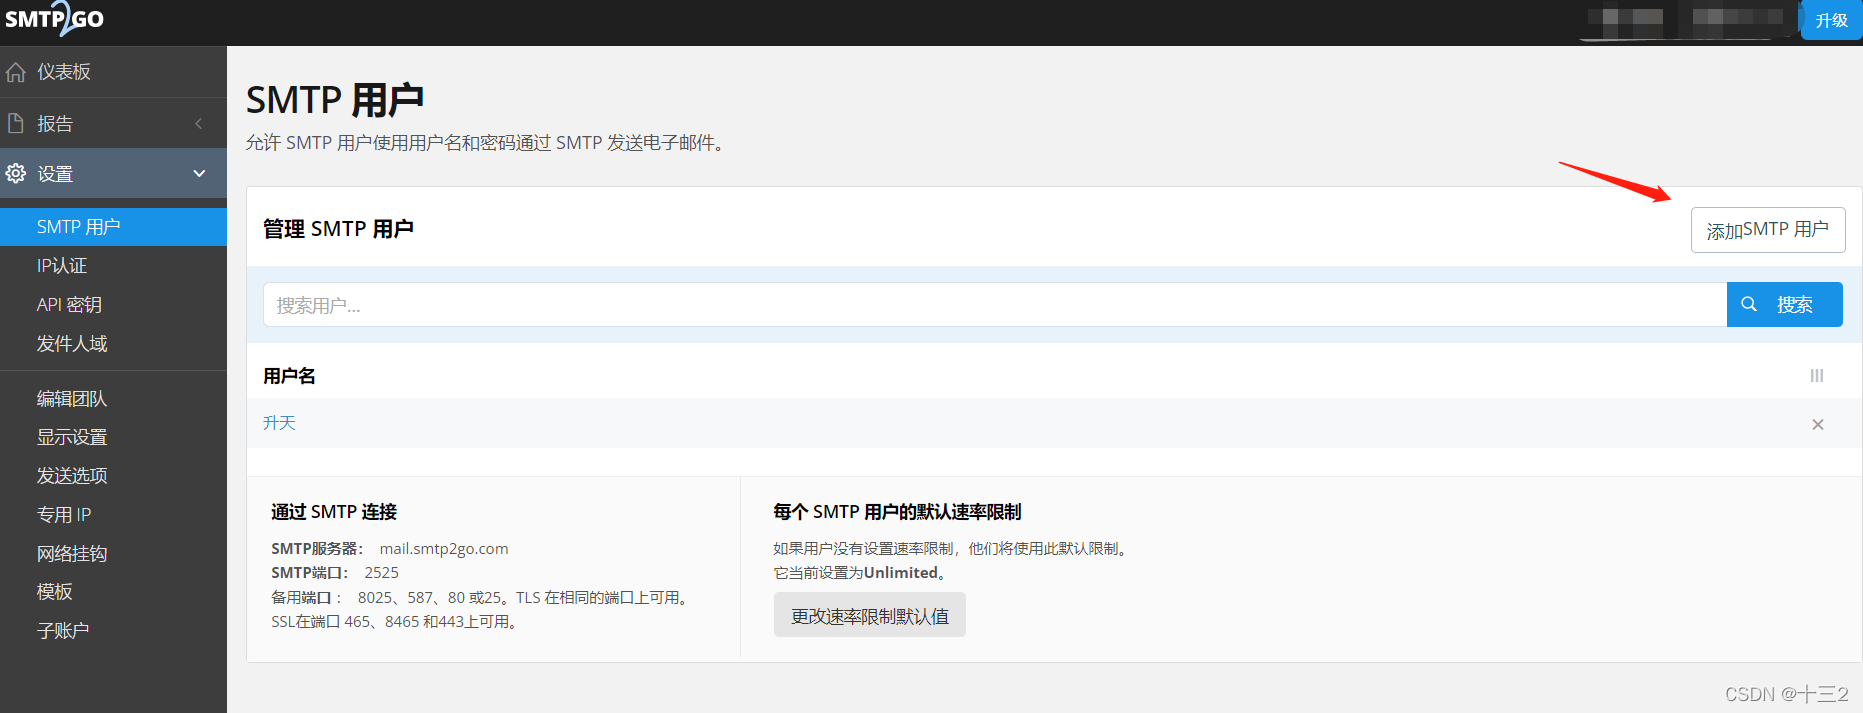Click the 报告 document icon
This screenshot has width=1863, height=713.
(16, 123)
